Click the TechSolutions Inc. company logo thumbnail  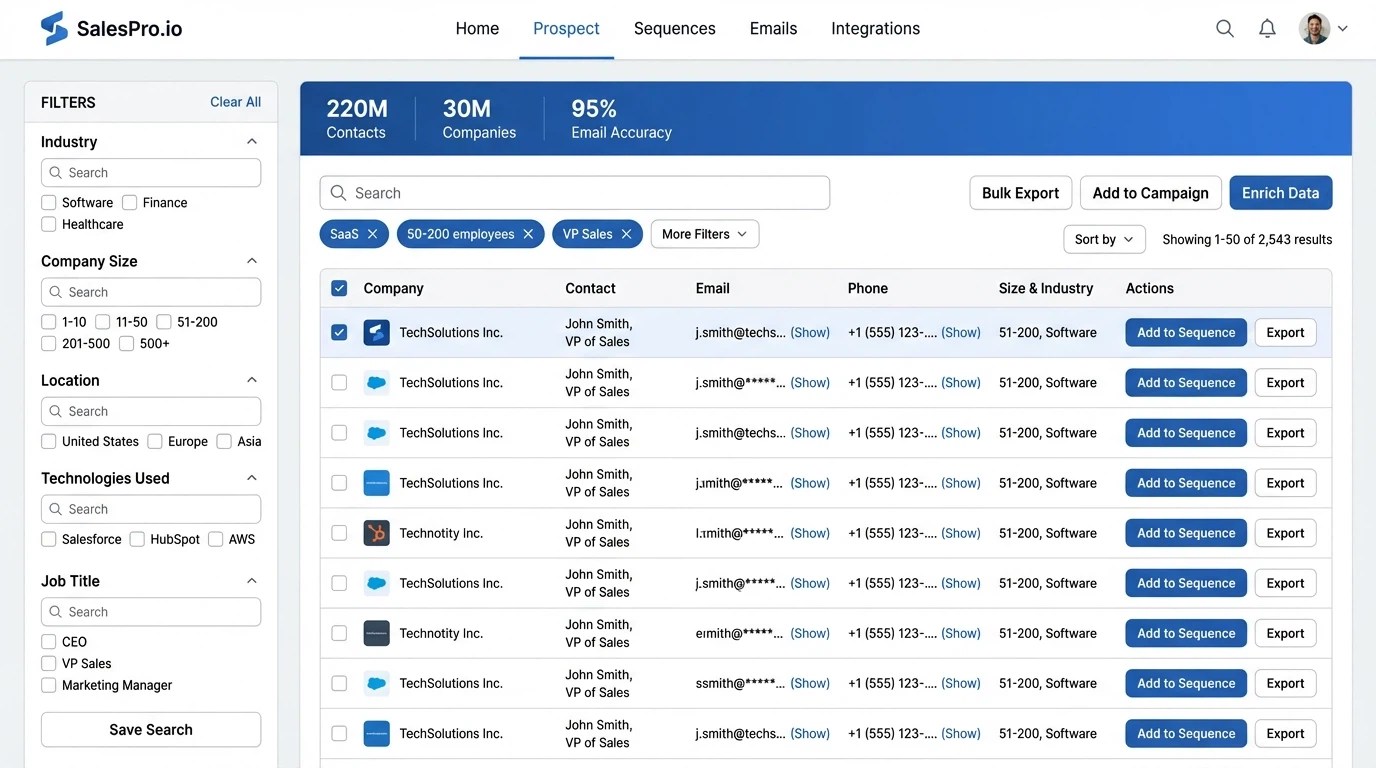click(x=376, y=332)
